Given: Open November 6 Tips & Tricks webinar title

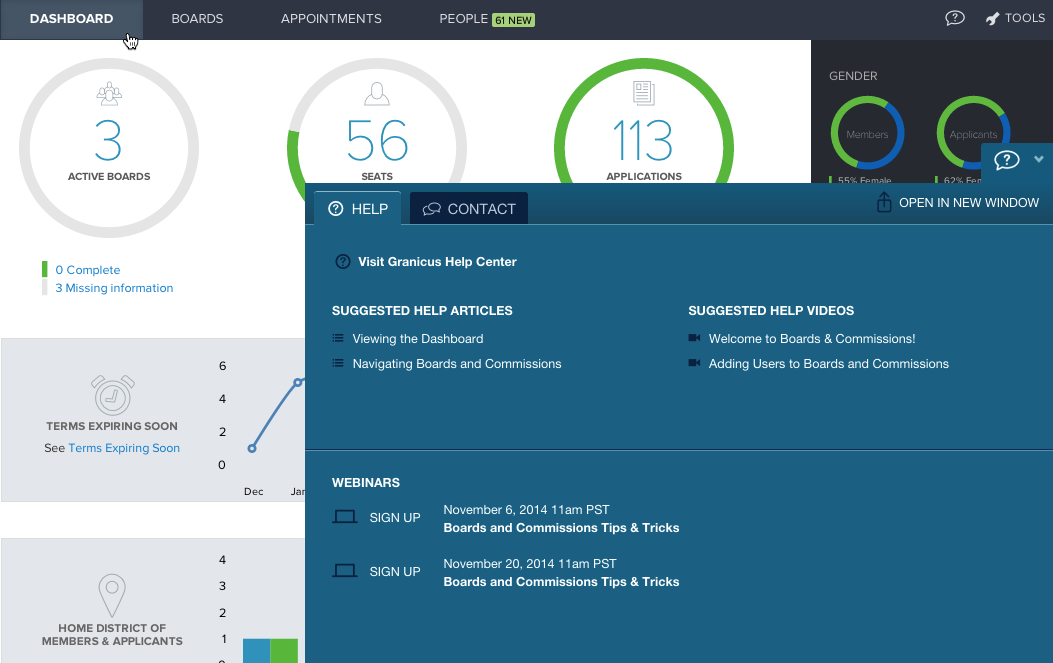Looking at the screenshot, I should pos(561,528).
